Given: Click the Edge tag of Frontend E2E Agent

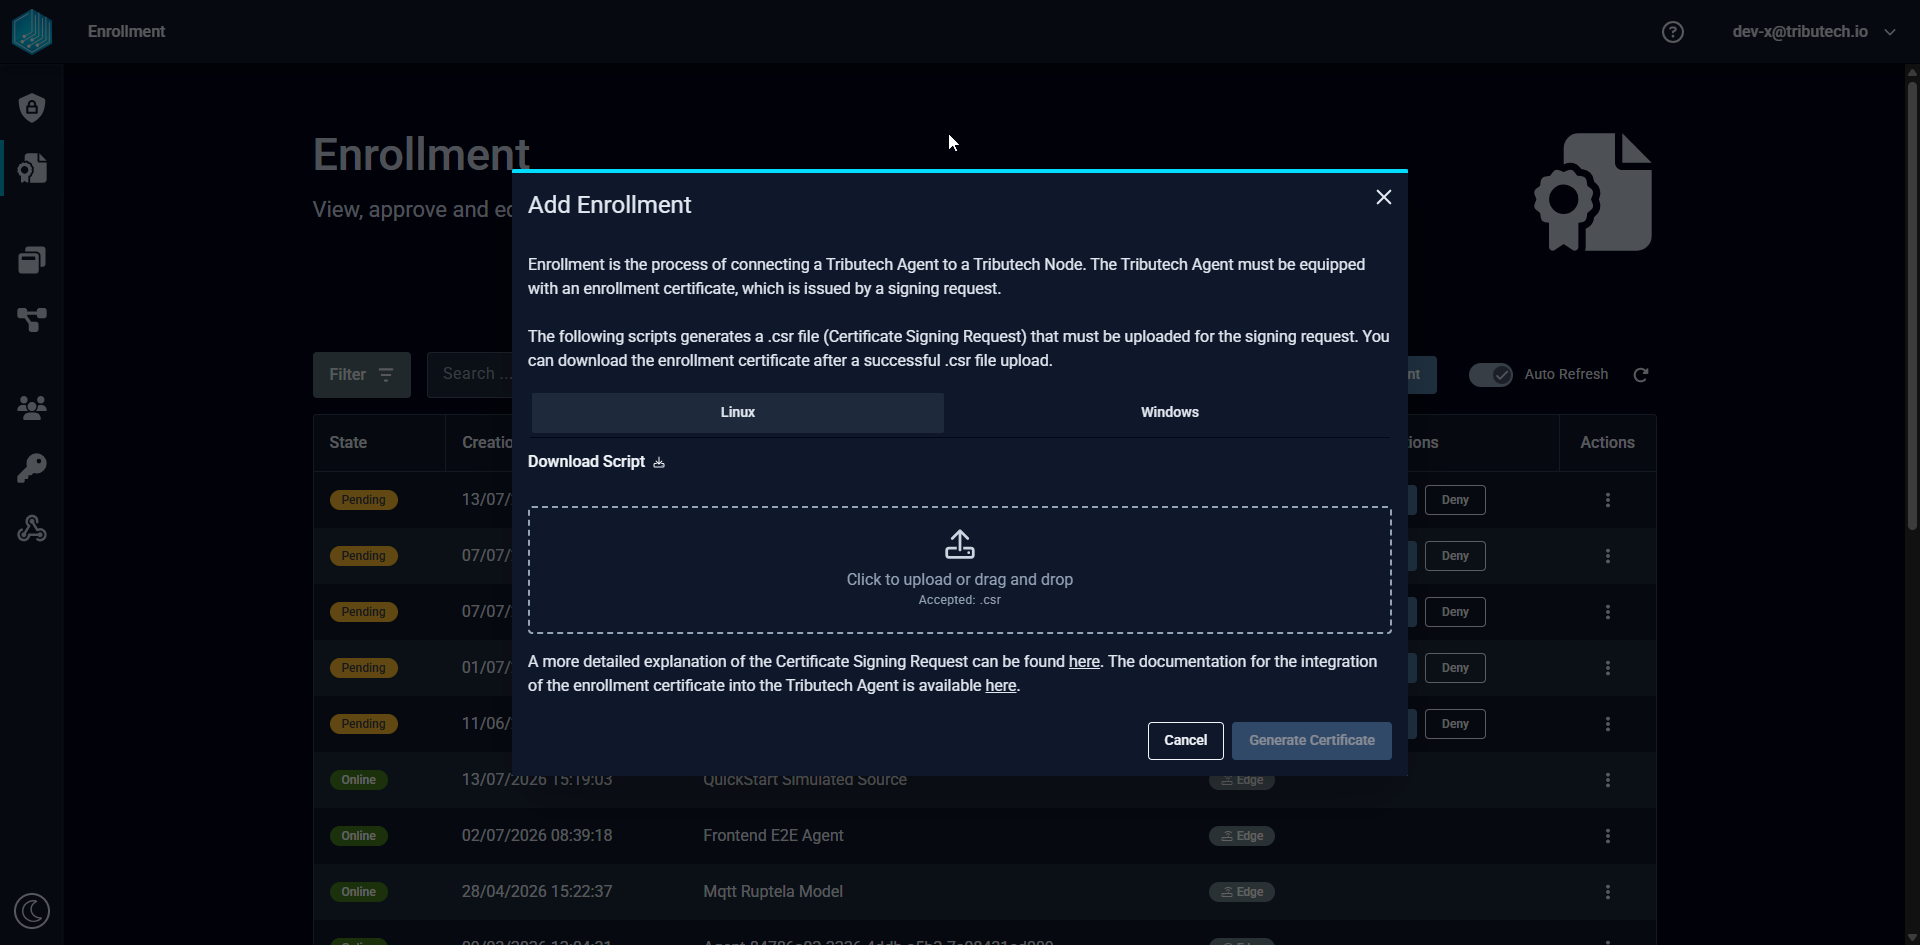Looking at the screenshot, I should (x=1242, y=836).
